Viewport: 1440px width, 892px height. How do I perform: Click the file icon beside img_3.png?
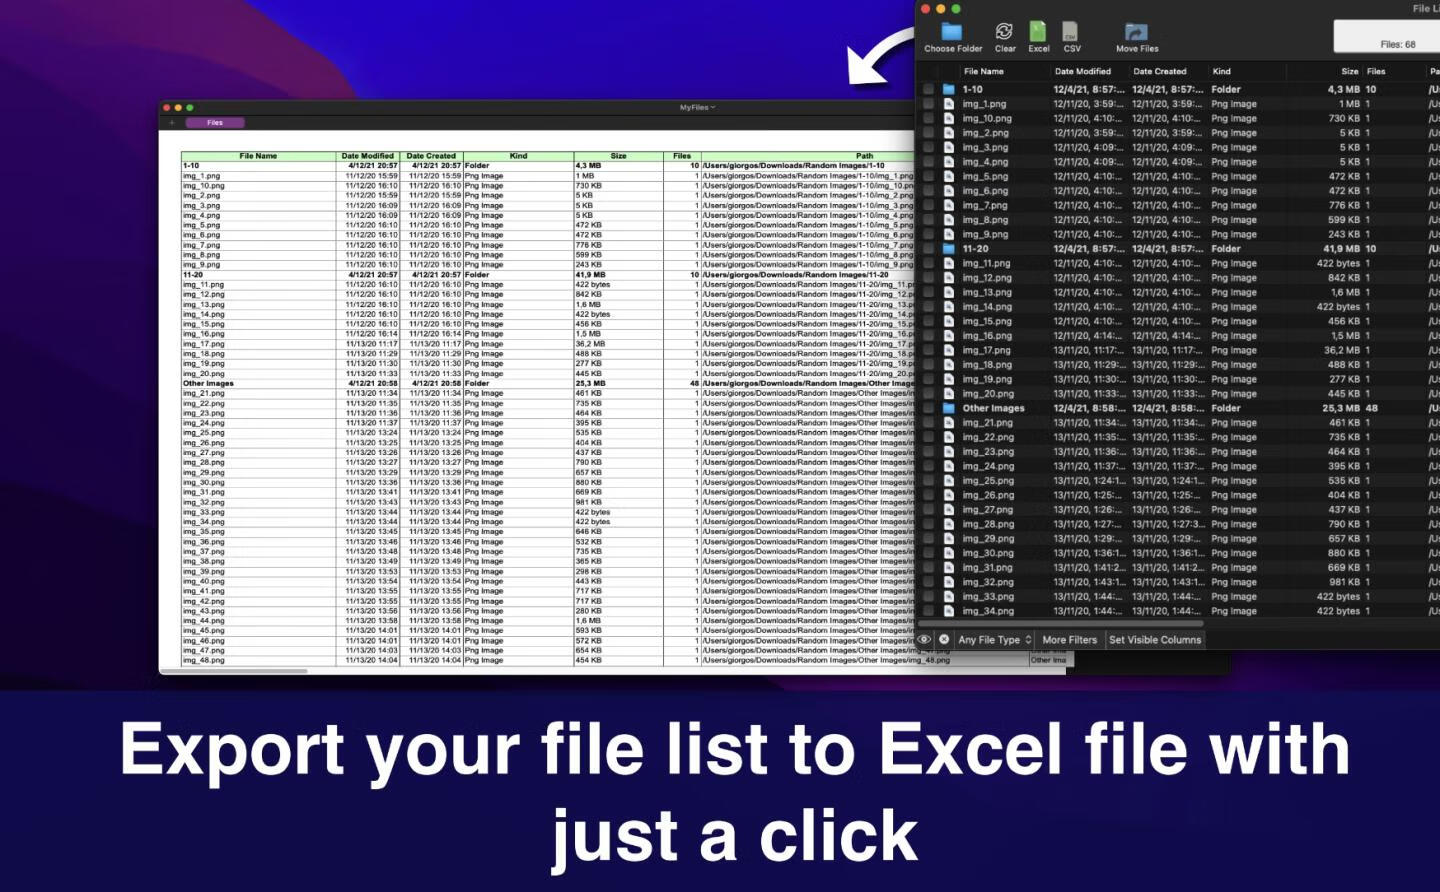pyautogui.click(x=948, y=147)
